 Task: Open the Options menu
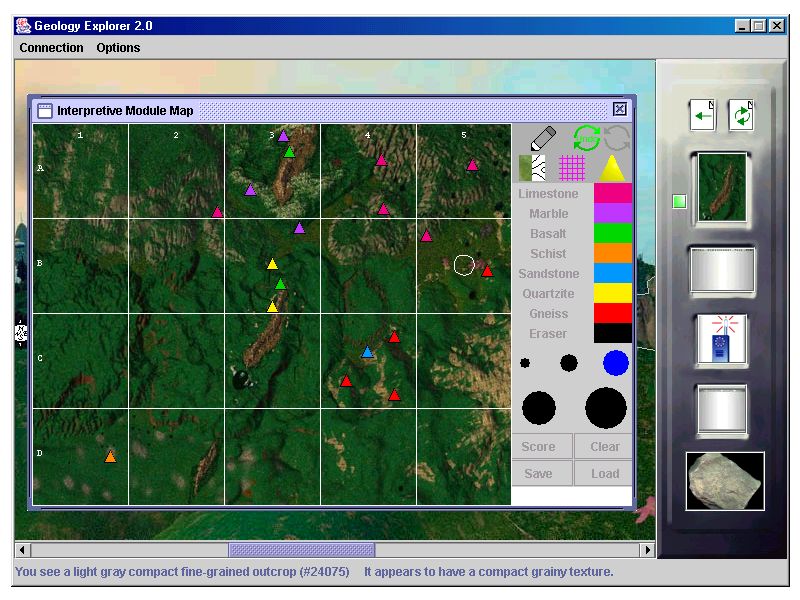[x=118, y=47]
